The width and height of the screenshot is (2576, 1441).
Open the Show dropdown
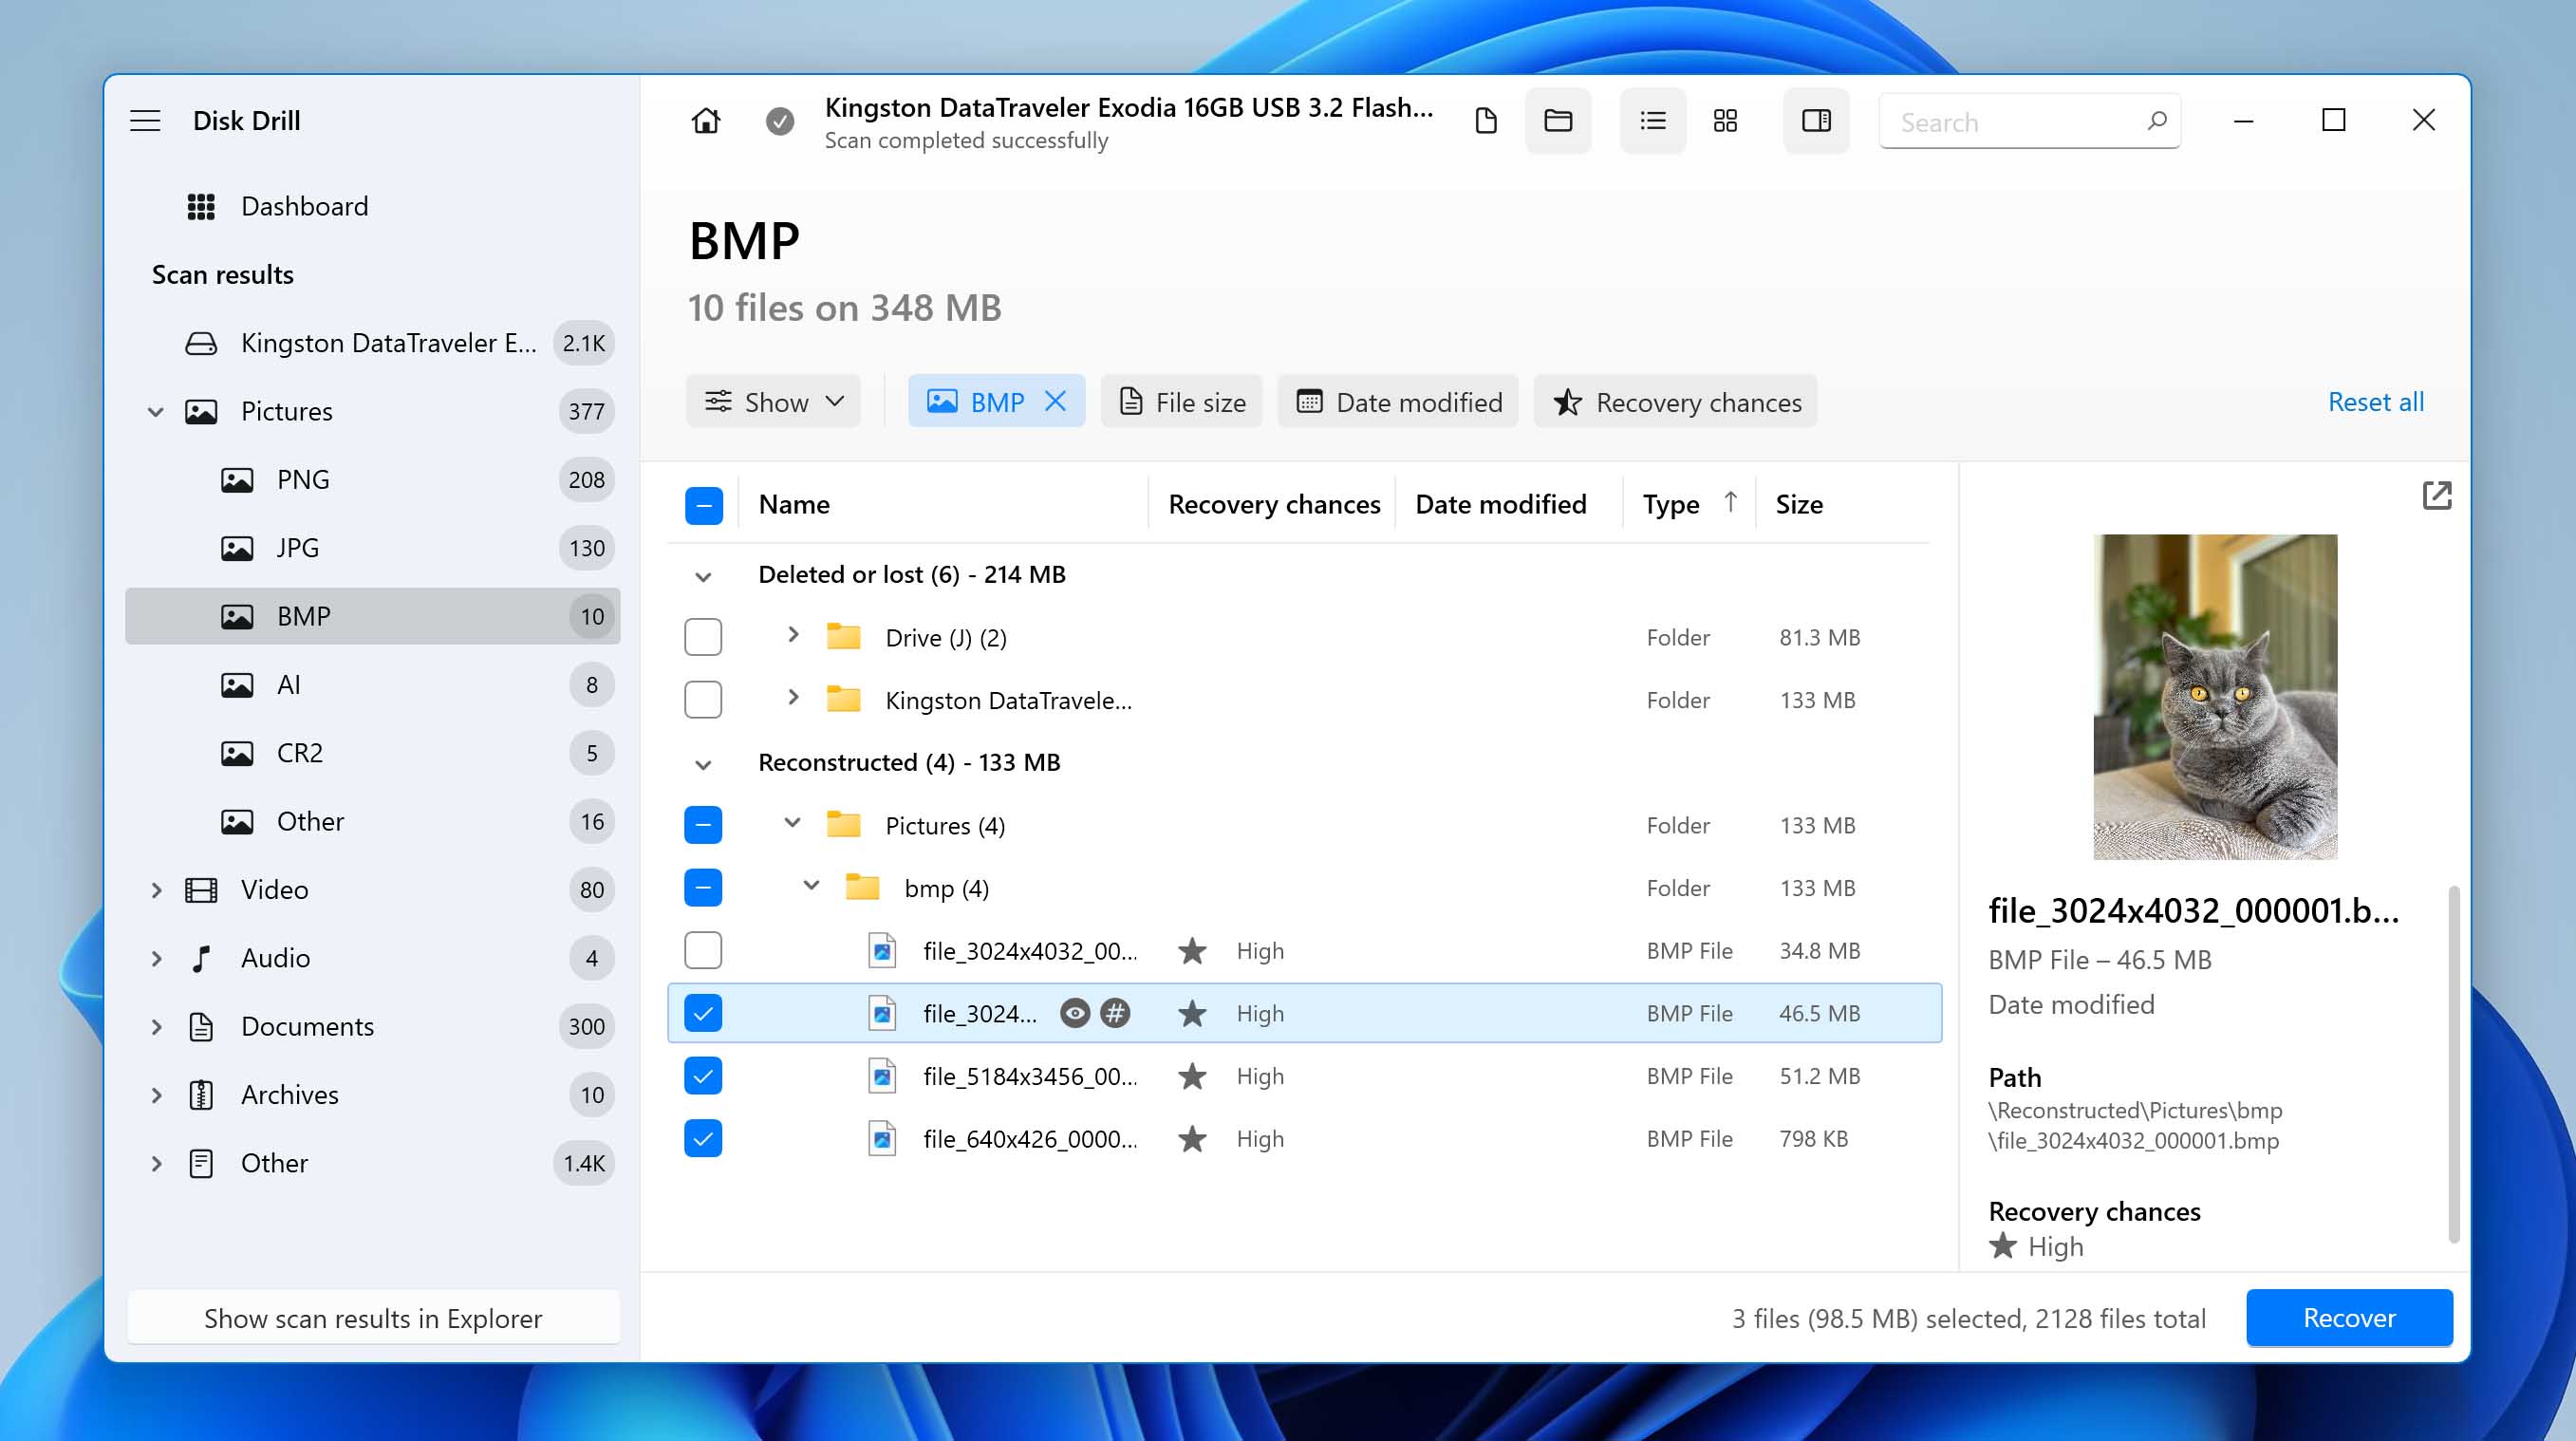[x=774, y=401]
